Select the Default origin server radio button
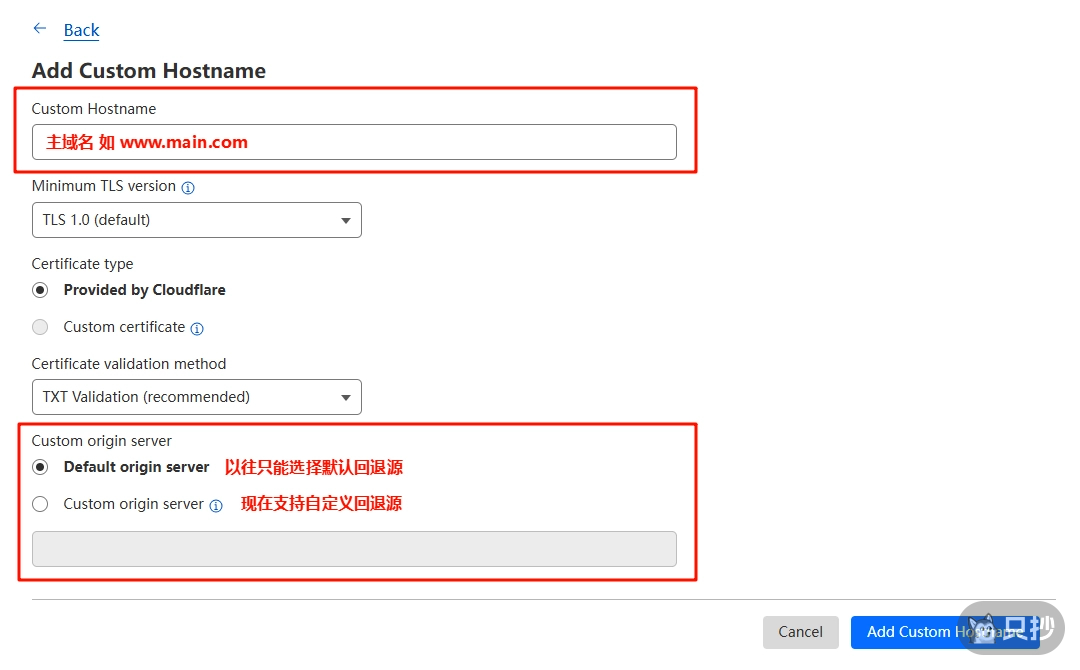Image resolution: width=1080 pixels, height=670 pixels. coord(40,467)
